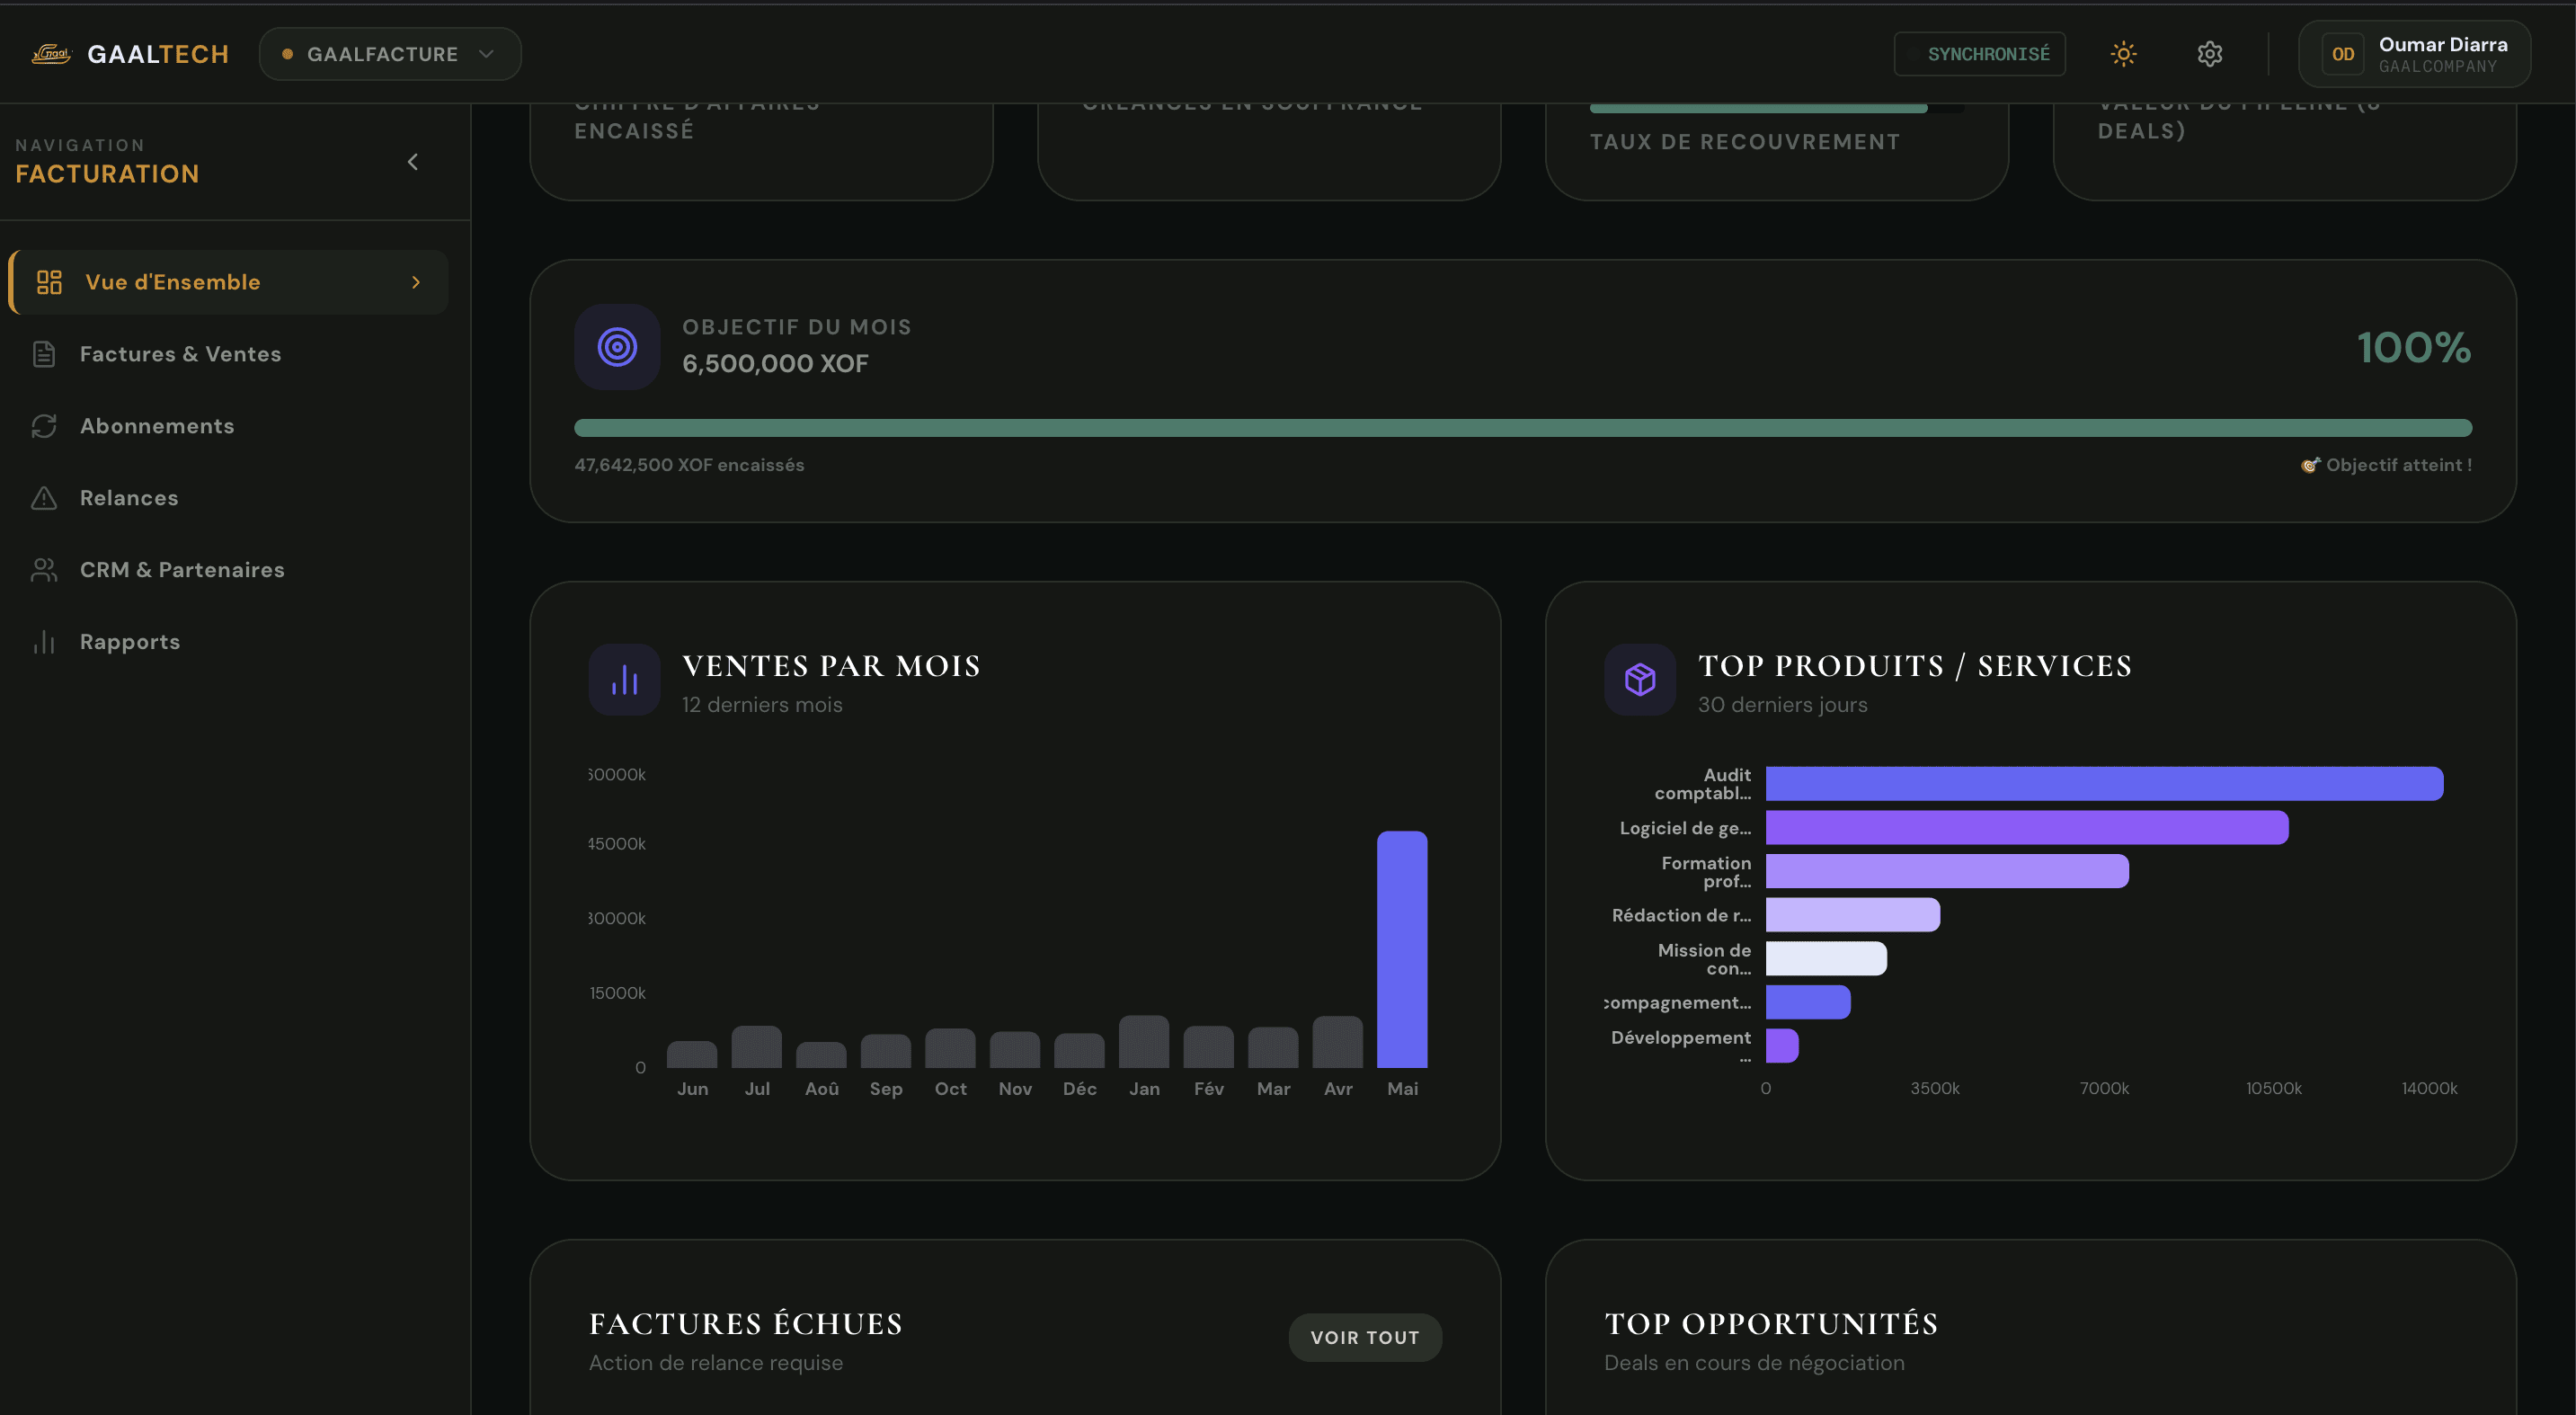Open the Oumar Diarra profile menu
The width and height of the screenshot is (2576, 1415).
2414,54
